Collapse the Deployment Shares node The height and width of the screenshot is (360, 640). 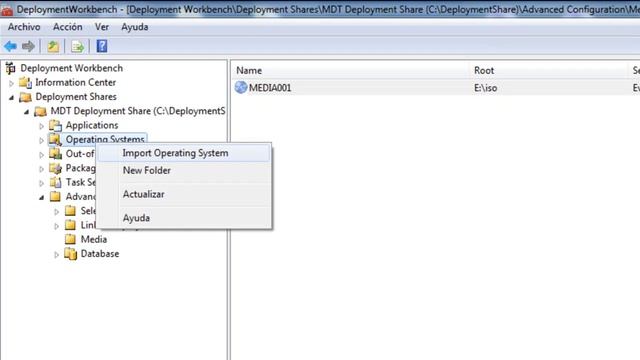tap(11, 98)
